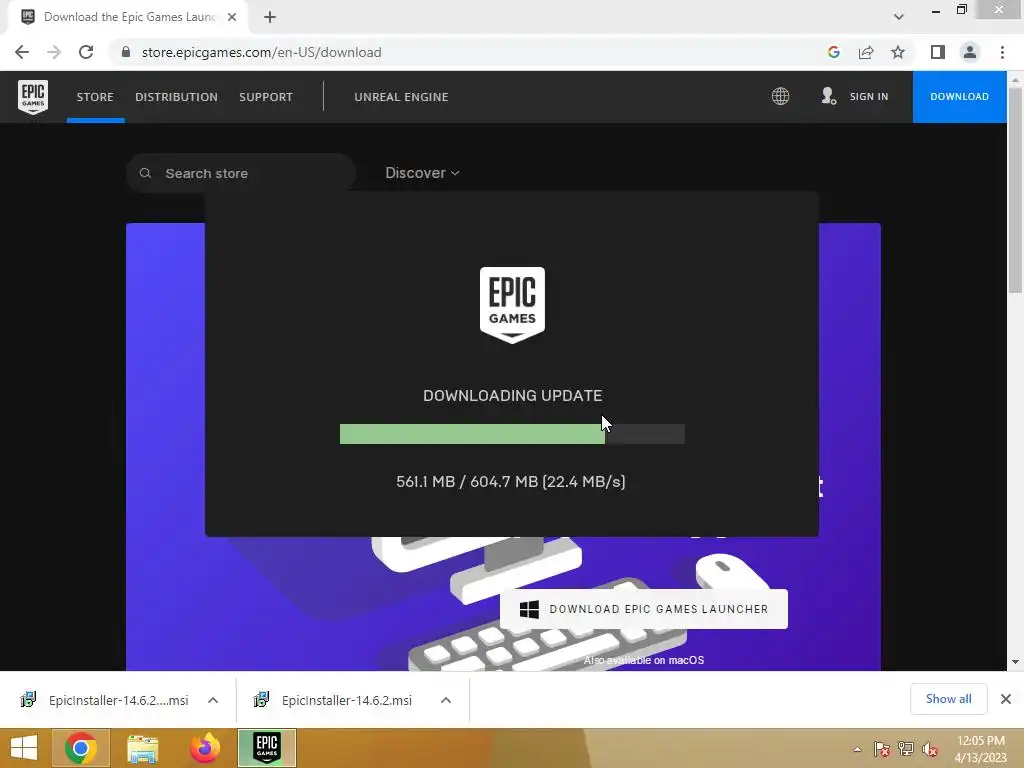This screenshot has height=768, width=1024.
Task: Click the padlock site info icon
Action: tap(126, 52)
